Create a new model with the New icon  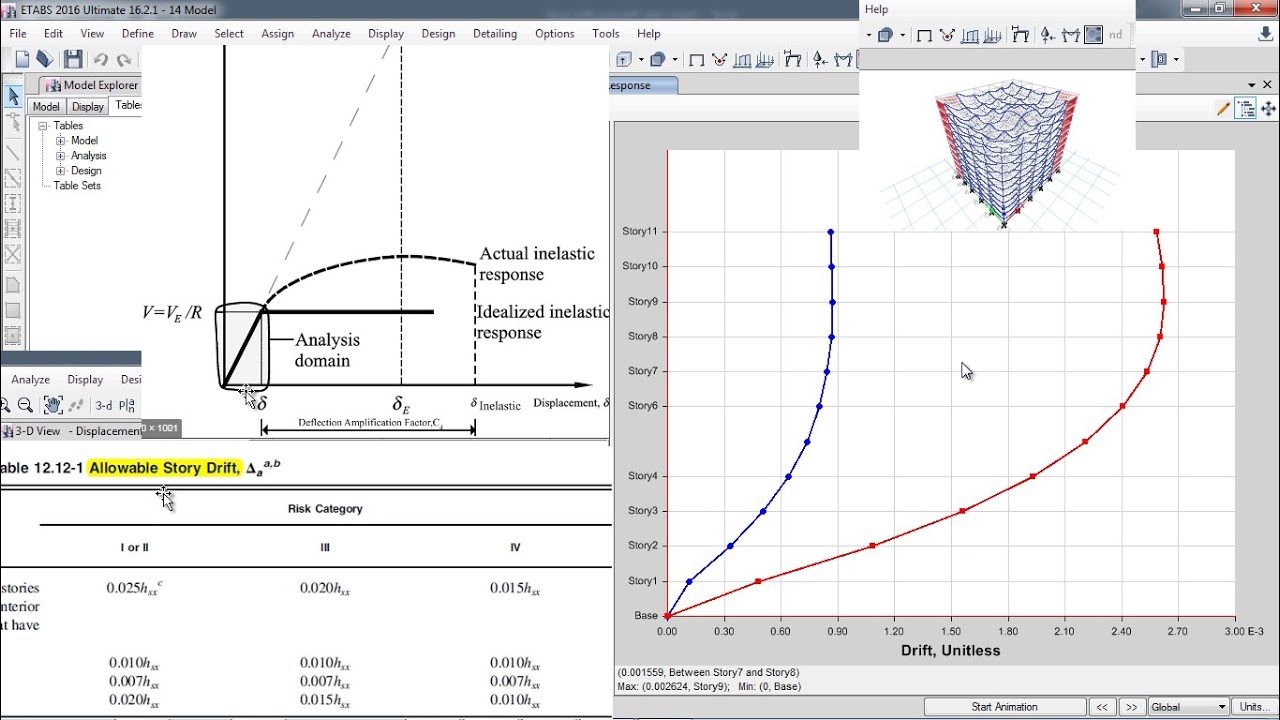pyautogui.click(x=22, y=60)
